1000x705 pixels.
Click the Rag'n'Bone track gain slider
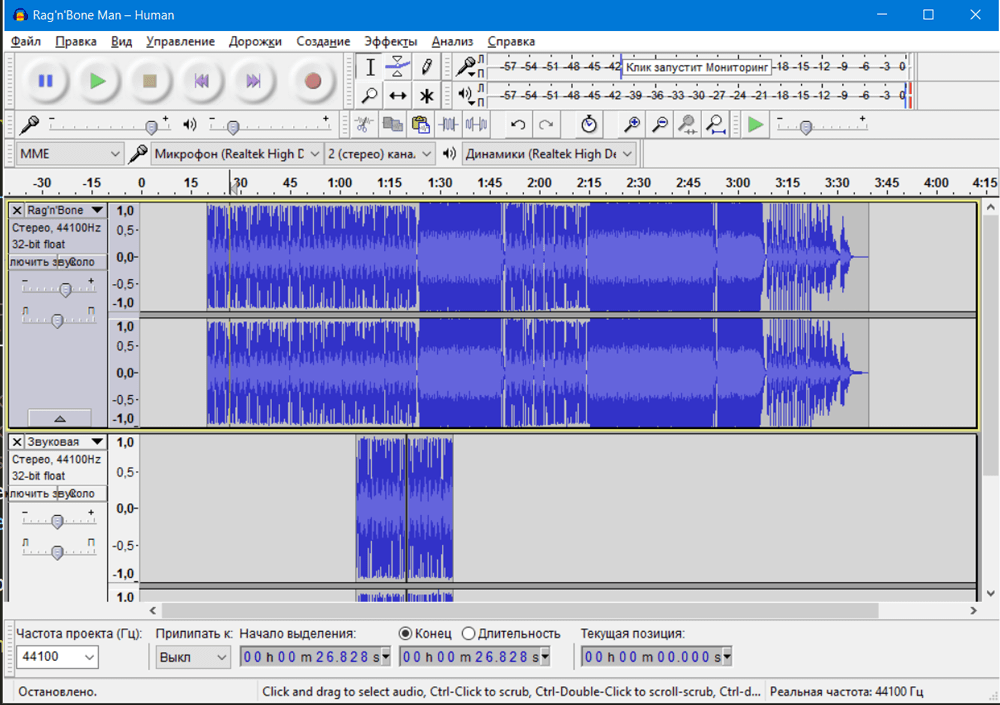pyautogui.click(x=65, y=290)
